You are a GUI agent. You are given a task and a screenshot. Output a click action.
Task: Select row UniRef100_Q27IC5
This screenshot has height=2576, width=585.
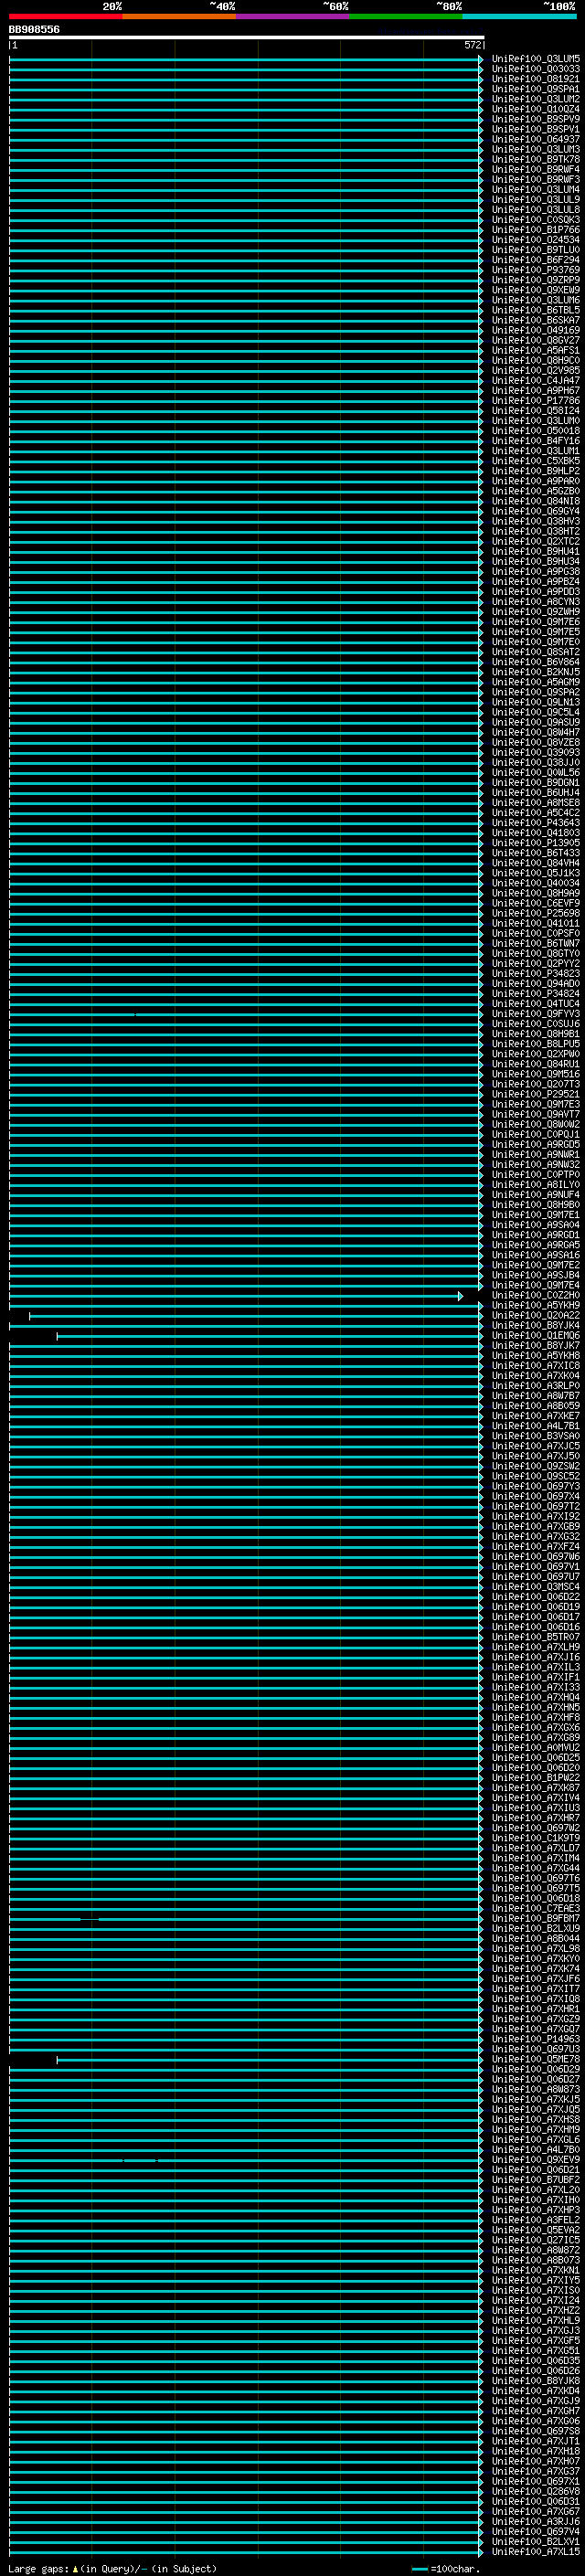536,2240
